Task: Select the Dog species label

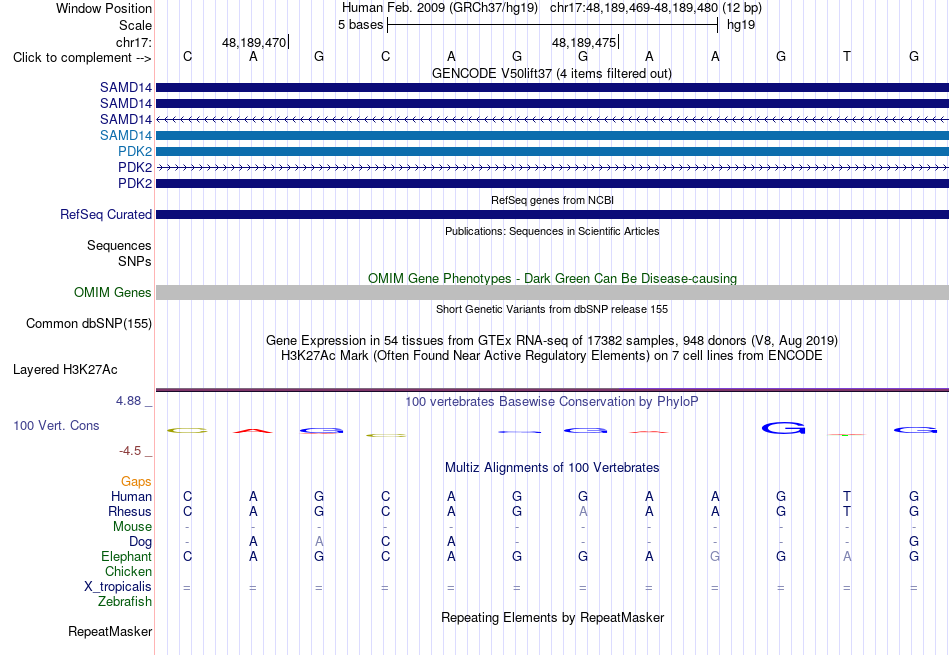Action: (140, 542)
